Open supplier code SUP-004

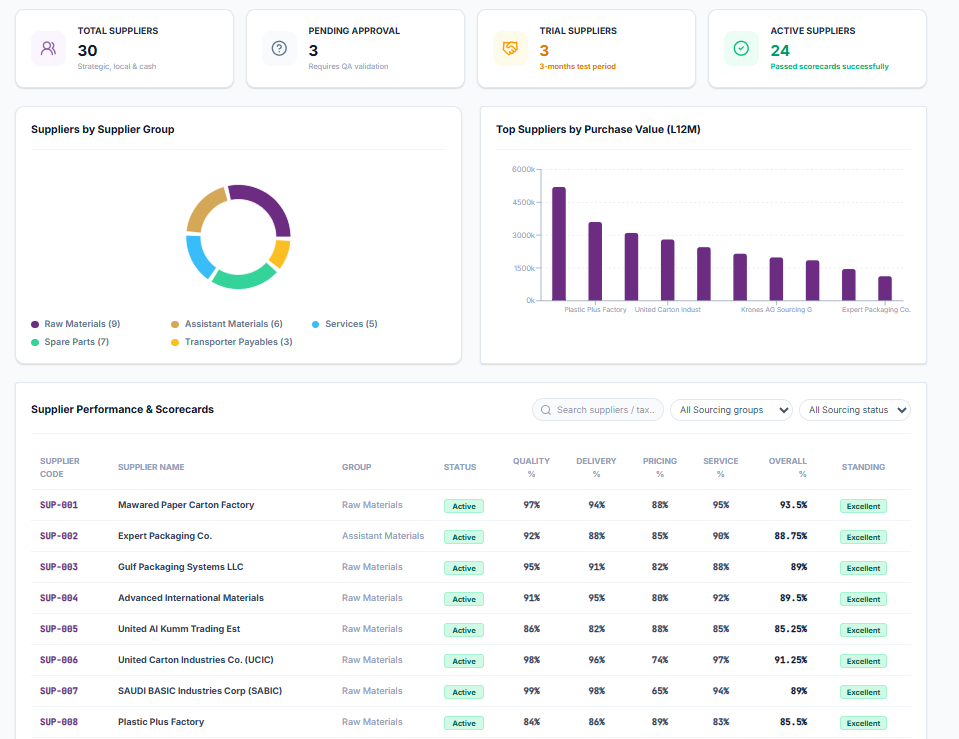[x=59, y=598]
